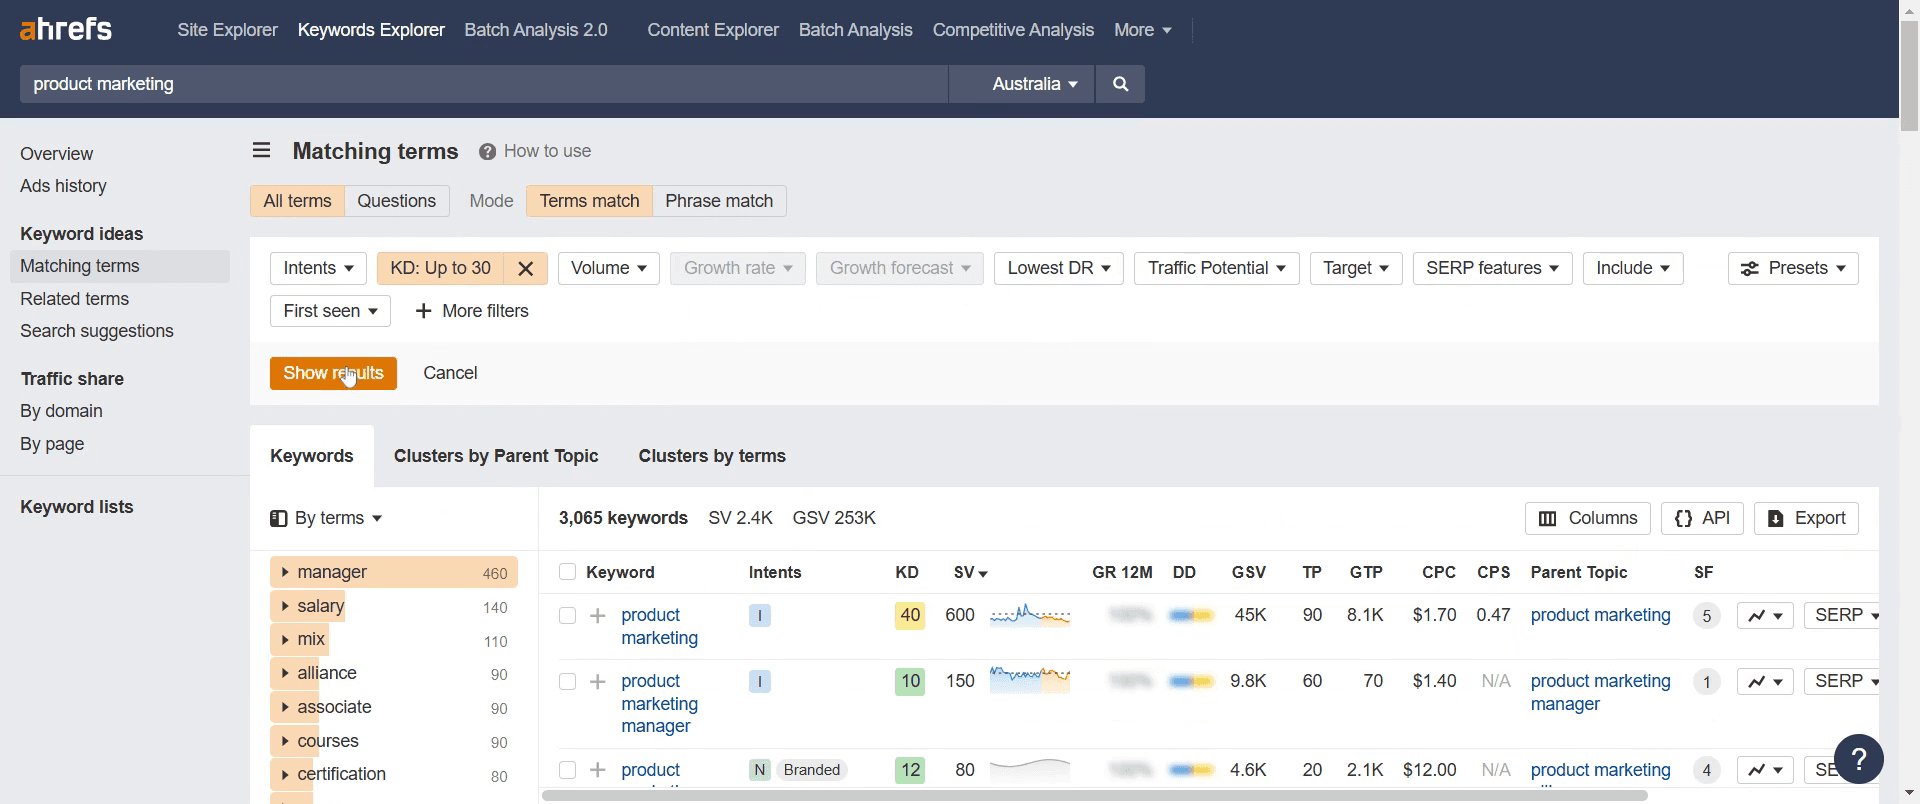Select all keywords via header checkbox

point(567,572)
